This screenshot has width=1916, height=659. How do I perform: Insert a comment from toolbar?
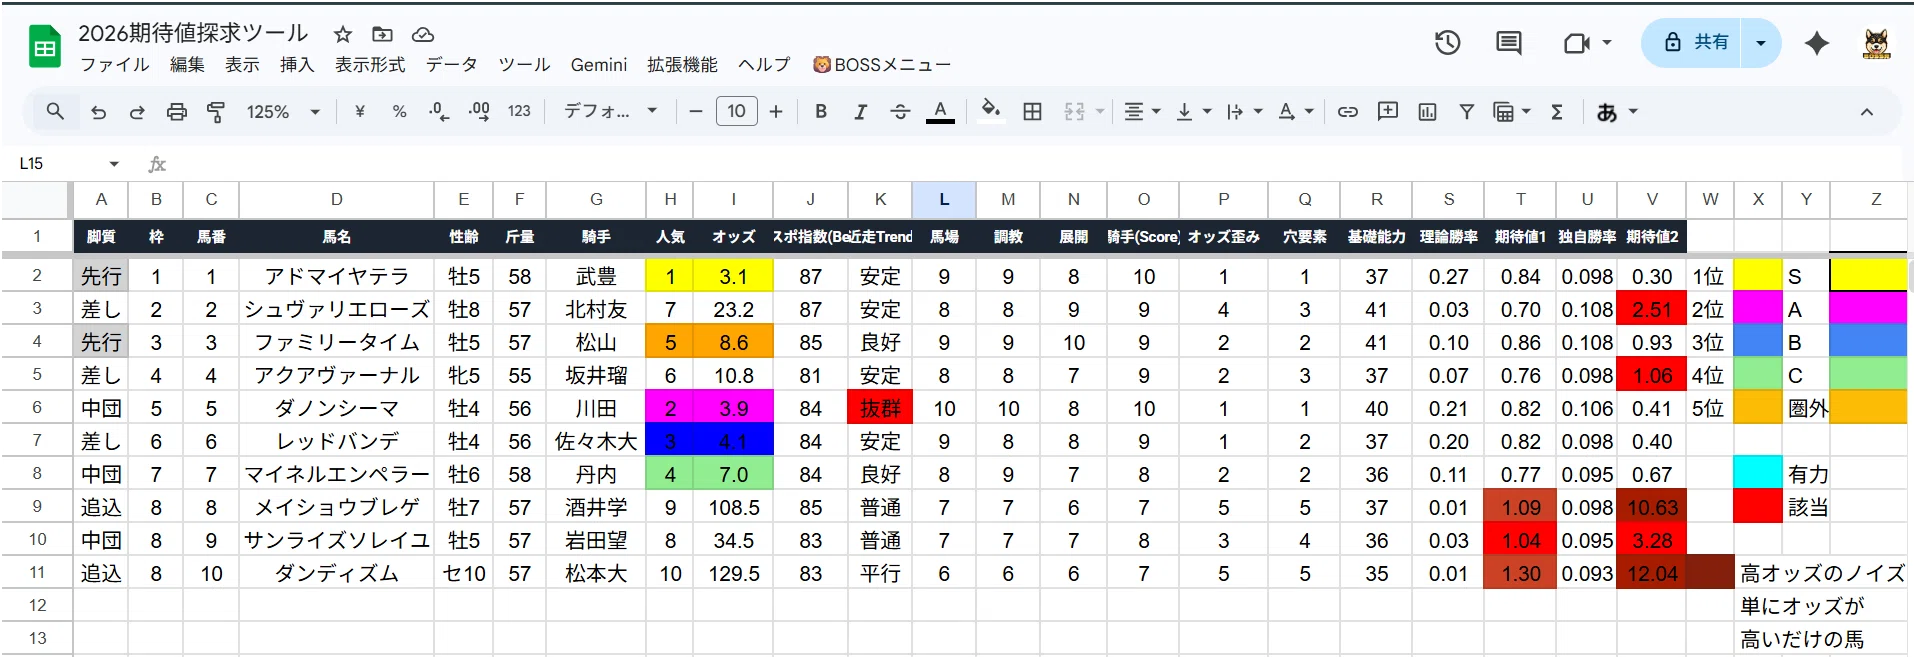pyautogui.click(x=1388, y=112)
